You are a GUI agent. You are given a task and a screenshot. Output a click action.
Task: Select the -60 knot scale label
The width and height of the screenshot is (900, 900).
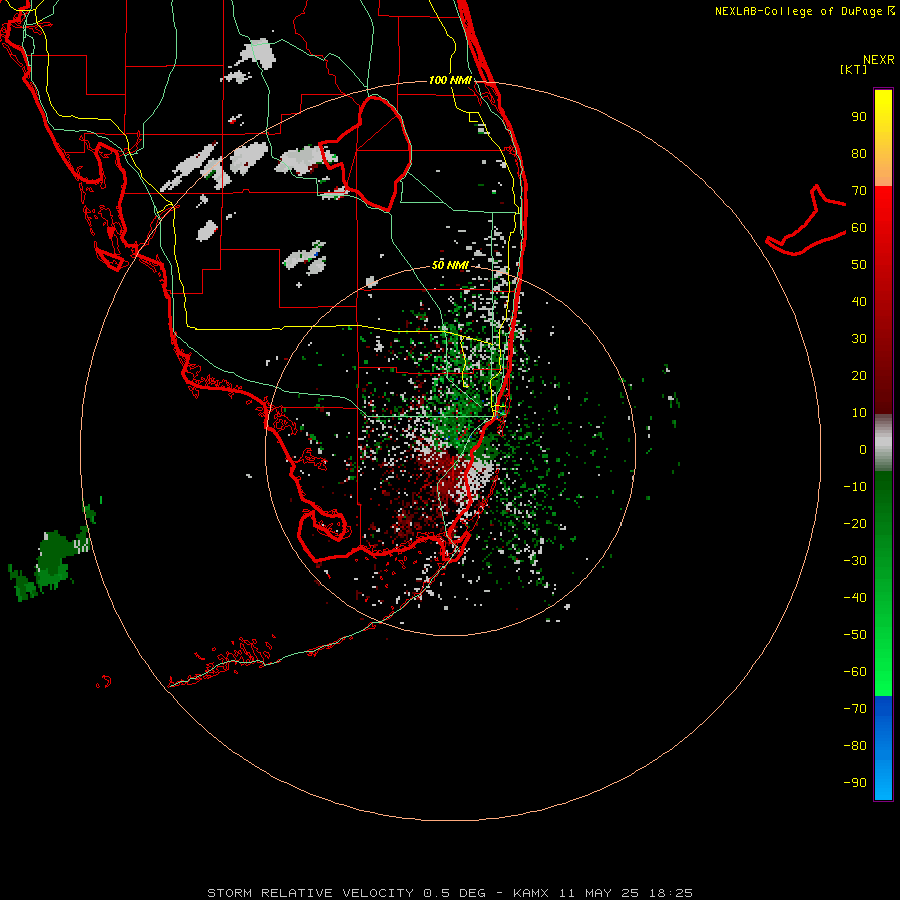point(855,672)
